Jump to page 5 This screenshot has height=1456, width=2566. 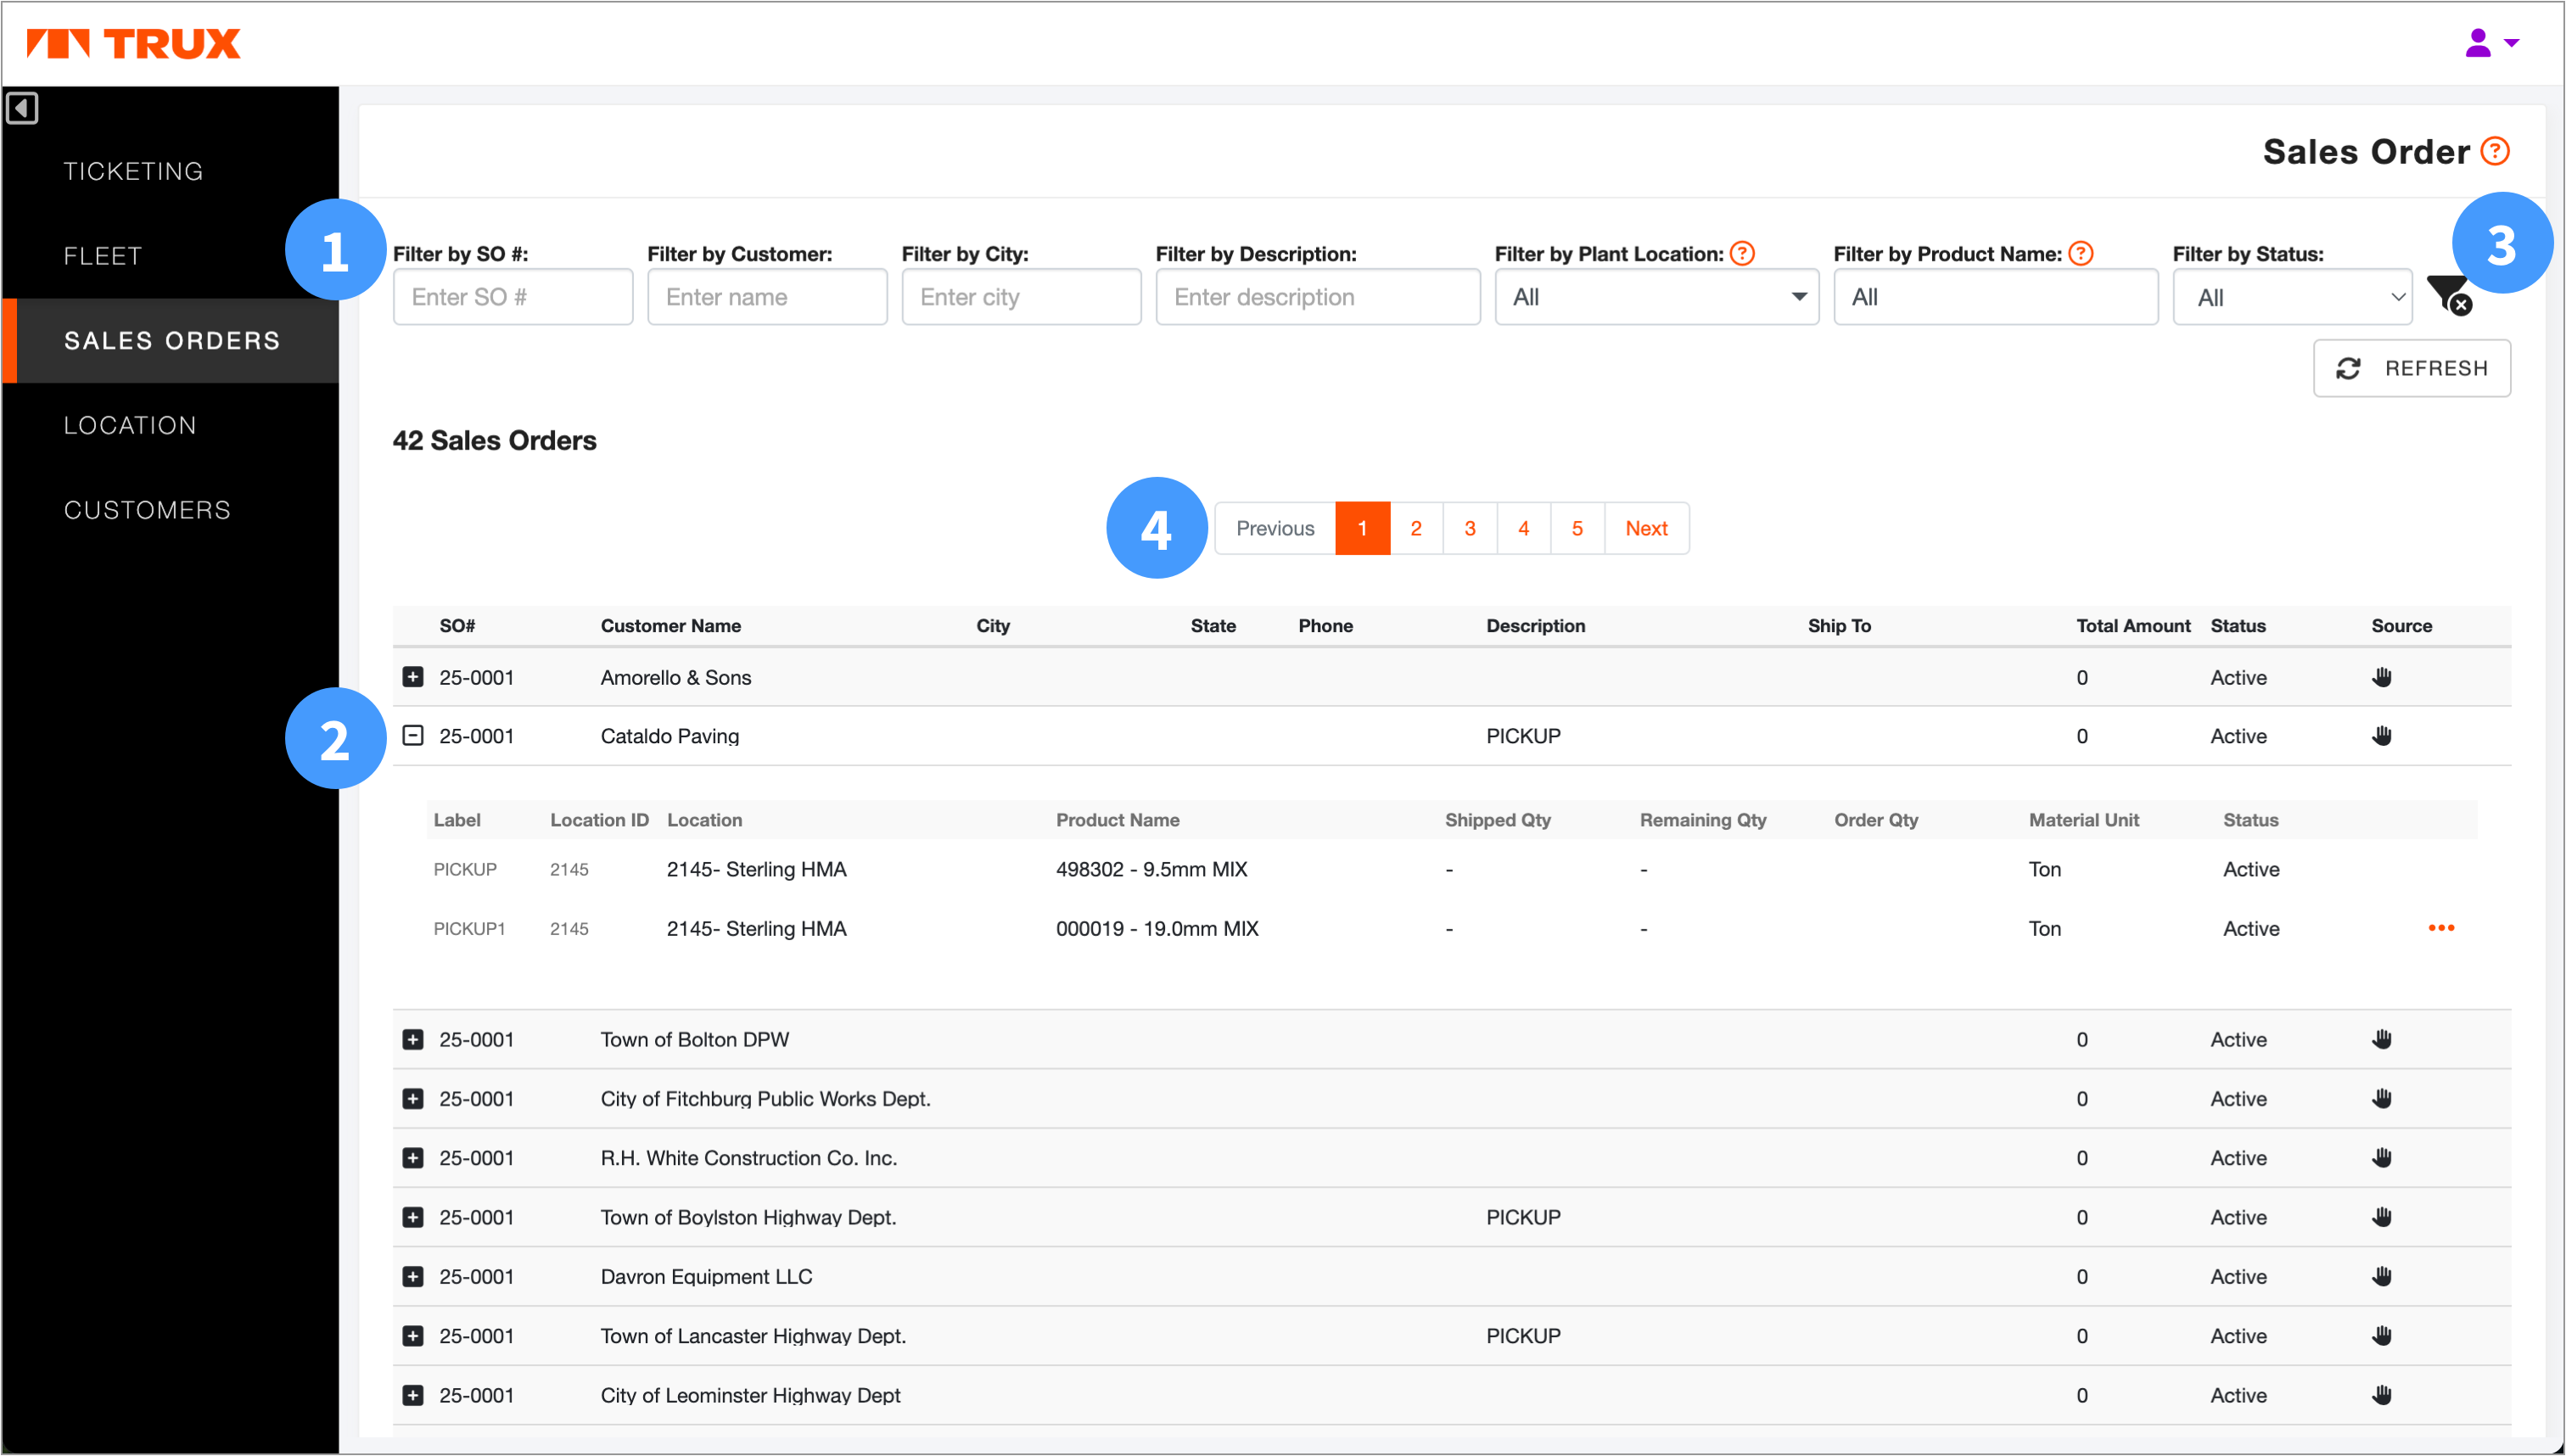pos(1577,528)
